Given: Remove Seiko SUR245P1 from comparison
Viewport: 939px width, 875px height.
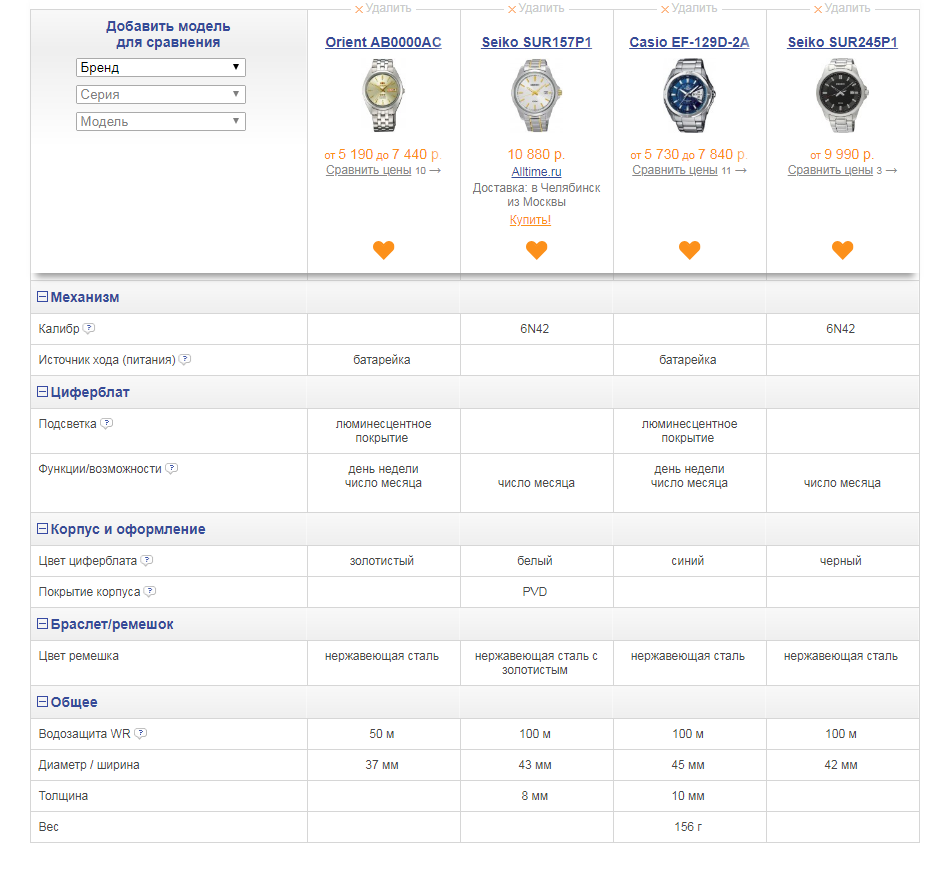Looking at the screenshot, I should tap(842, 8).
